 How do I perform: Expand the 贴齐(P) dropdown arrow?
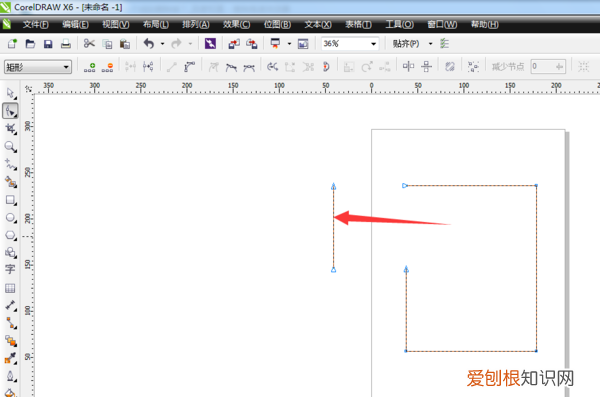pyautogui.click(x=430, y=44)
